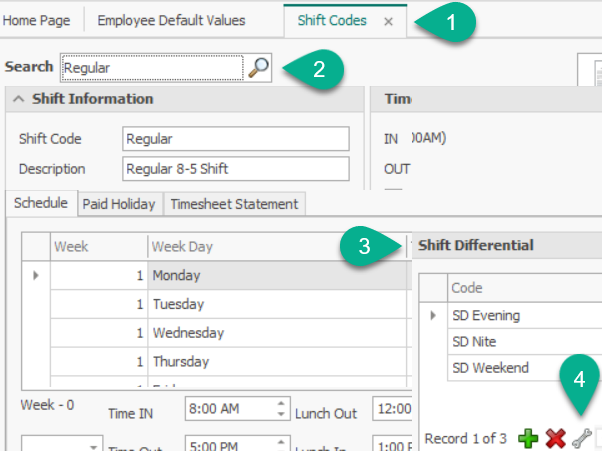
Task: Open the Timesheet Statement tab
Action: click(x=234, y=204)
